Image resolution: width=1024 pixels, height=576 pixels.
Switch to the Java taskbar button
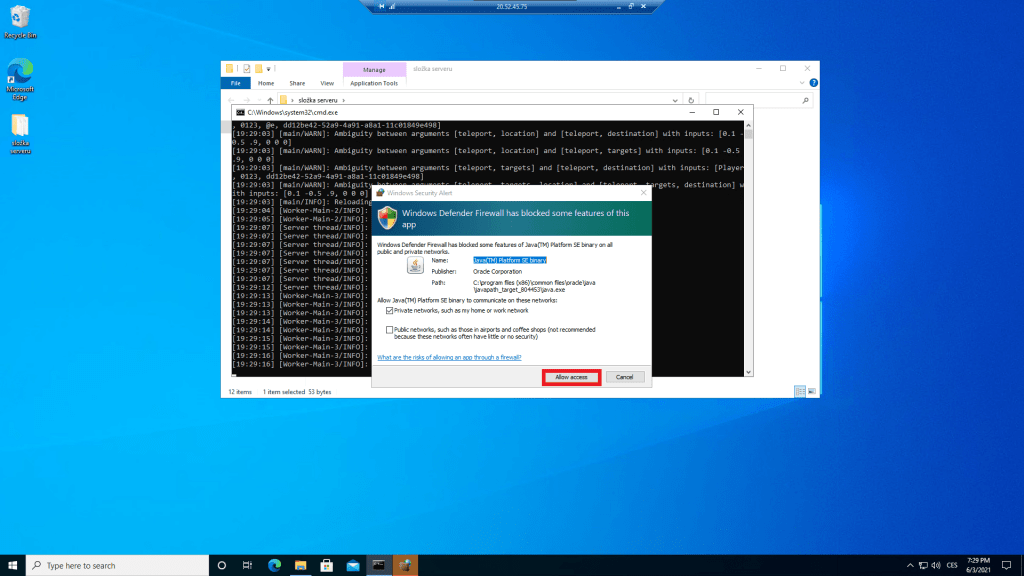click(405, 566)
